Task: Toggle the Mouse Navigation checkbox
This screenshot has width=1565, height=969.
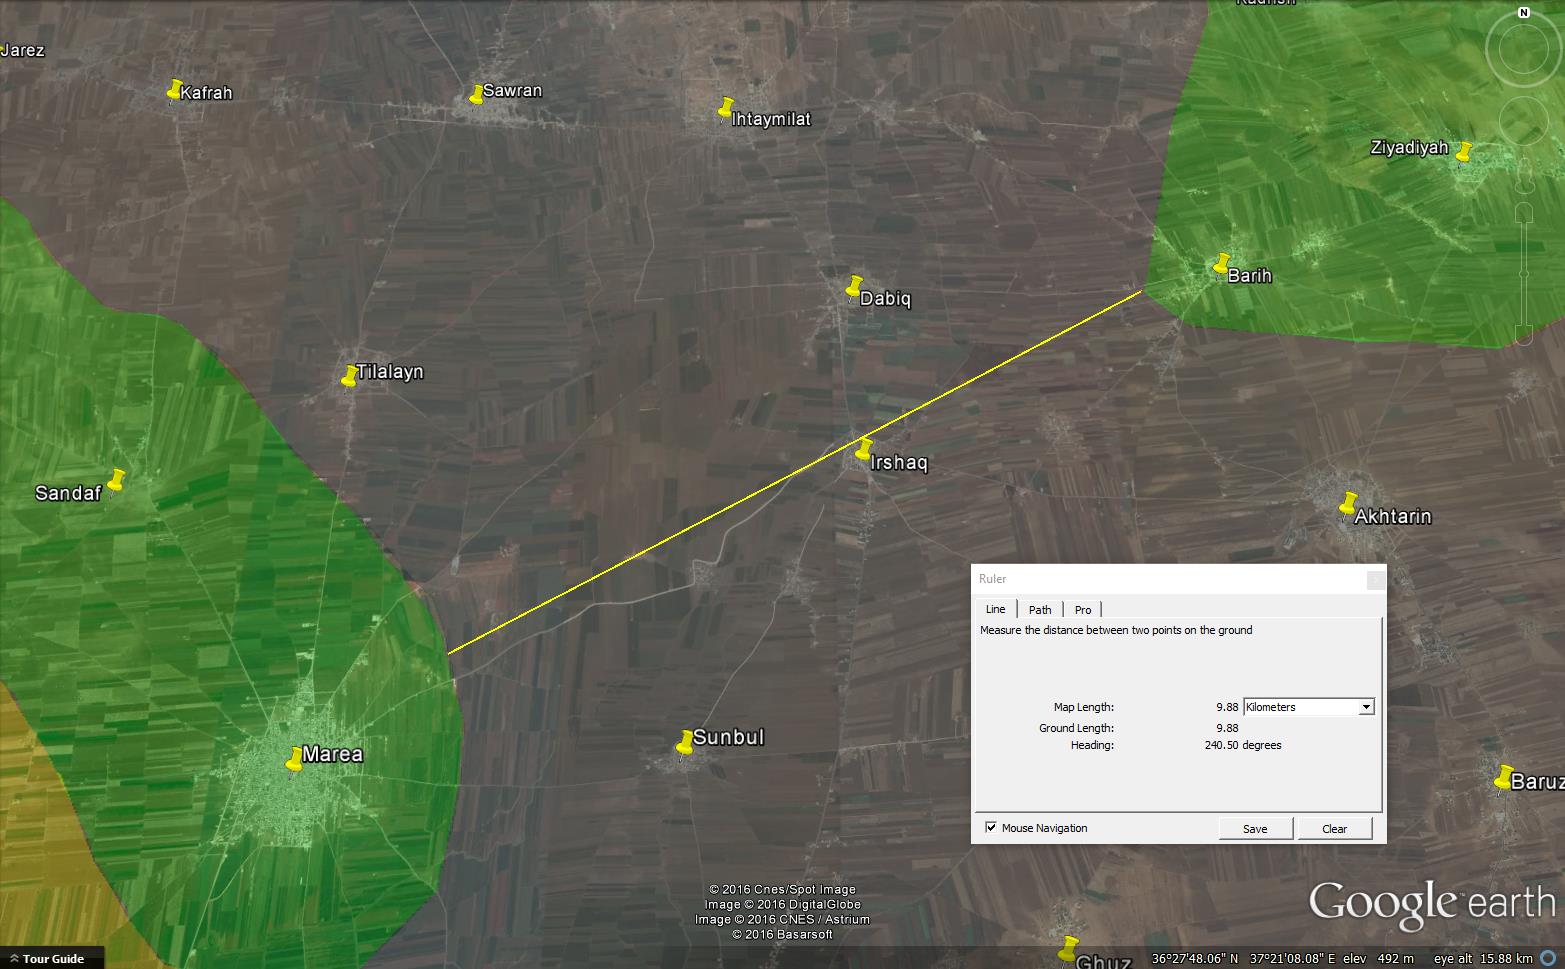Action: point(991,827)
